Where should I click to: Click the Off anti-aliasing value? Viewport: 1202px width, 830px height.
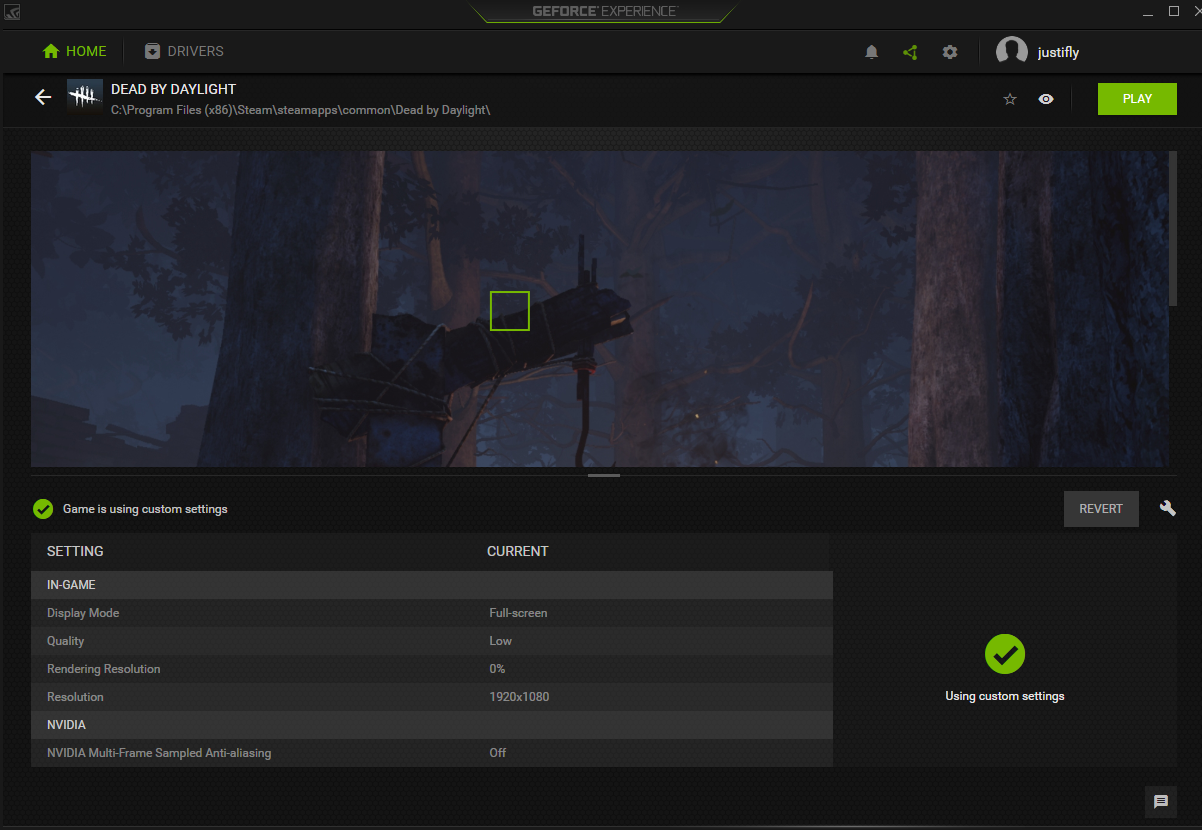(x=498, y=753)
